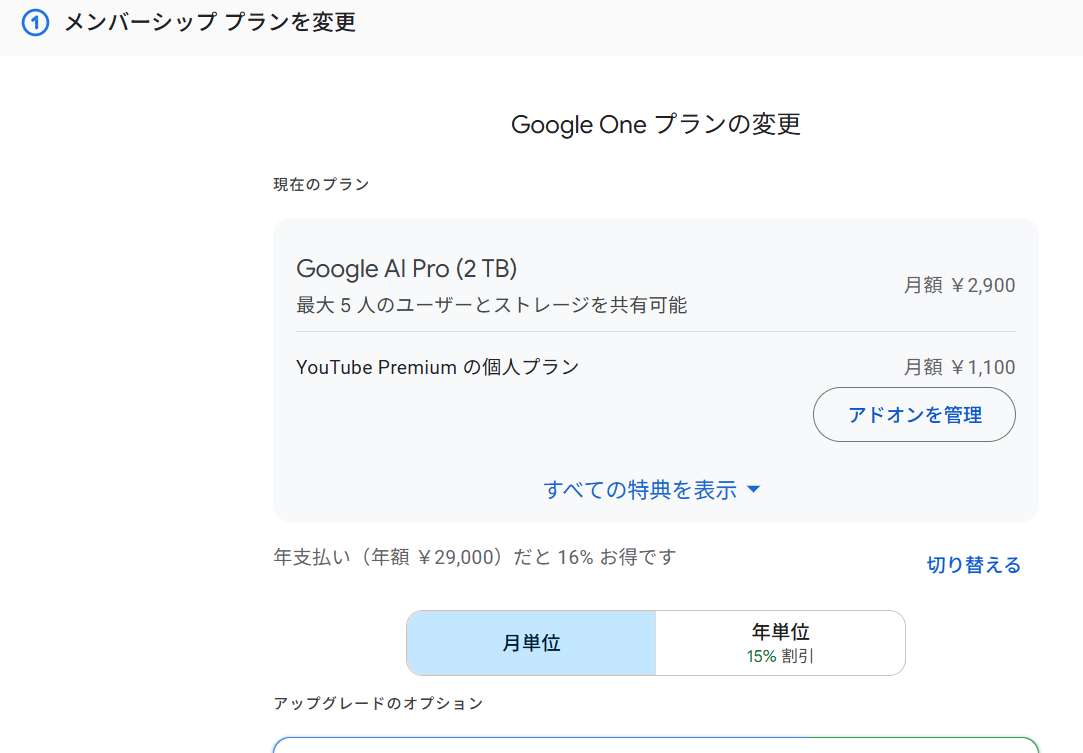Viewport: 1083px width, 753px height.
Task: Click the 切り替える link
Action: [x=973, y=566]
